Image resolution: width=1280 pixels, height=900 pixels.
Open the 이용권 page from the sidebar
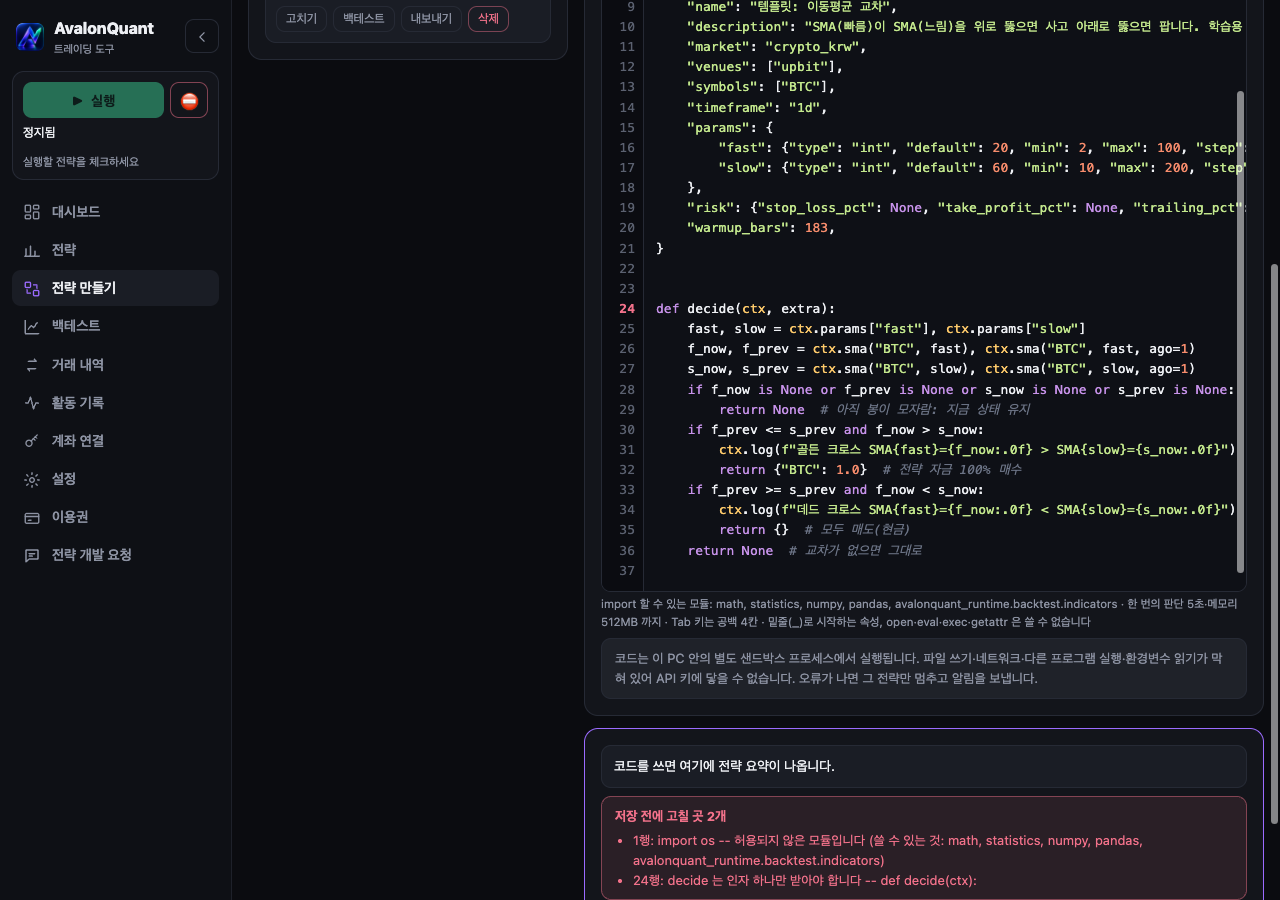click(115, 517)
